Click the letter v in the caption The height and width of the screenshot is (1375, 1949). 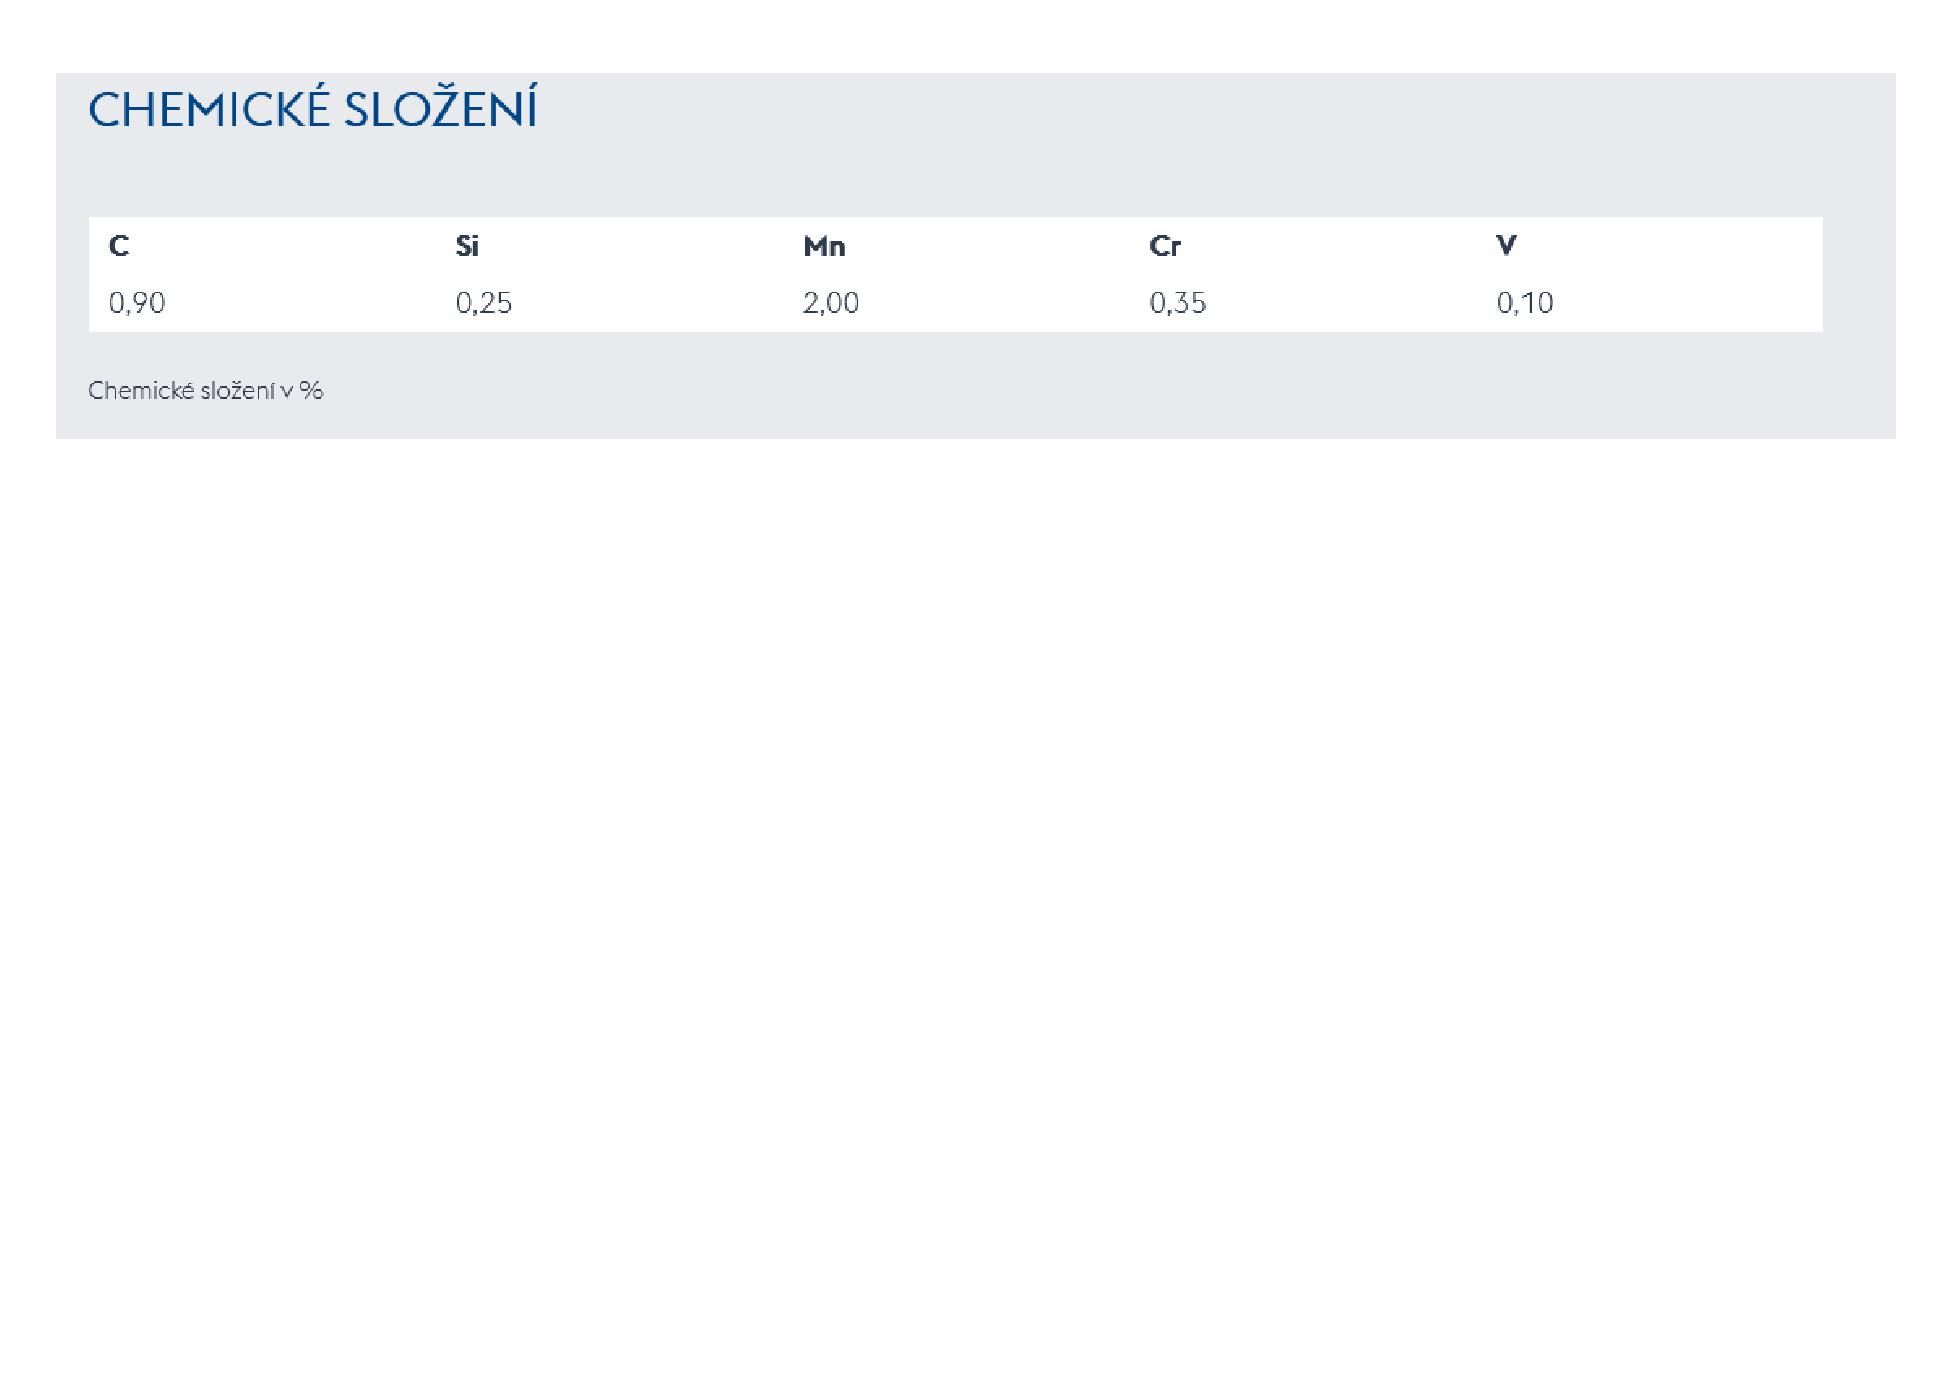(287, 392)
